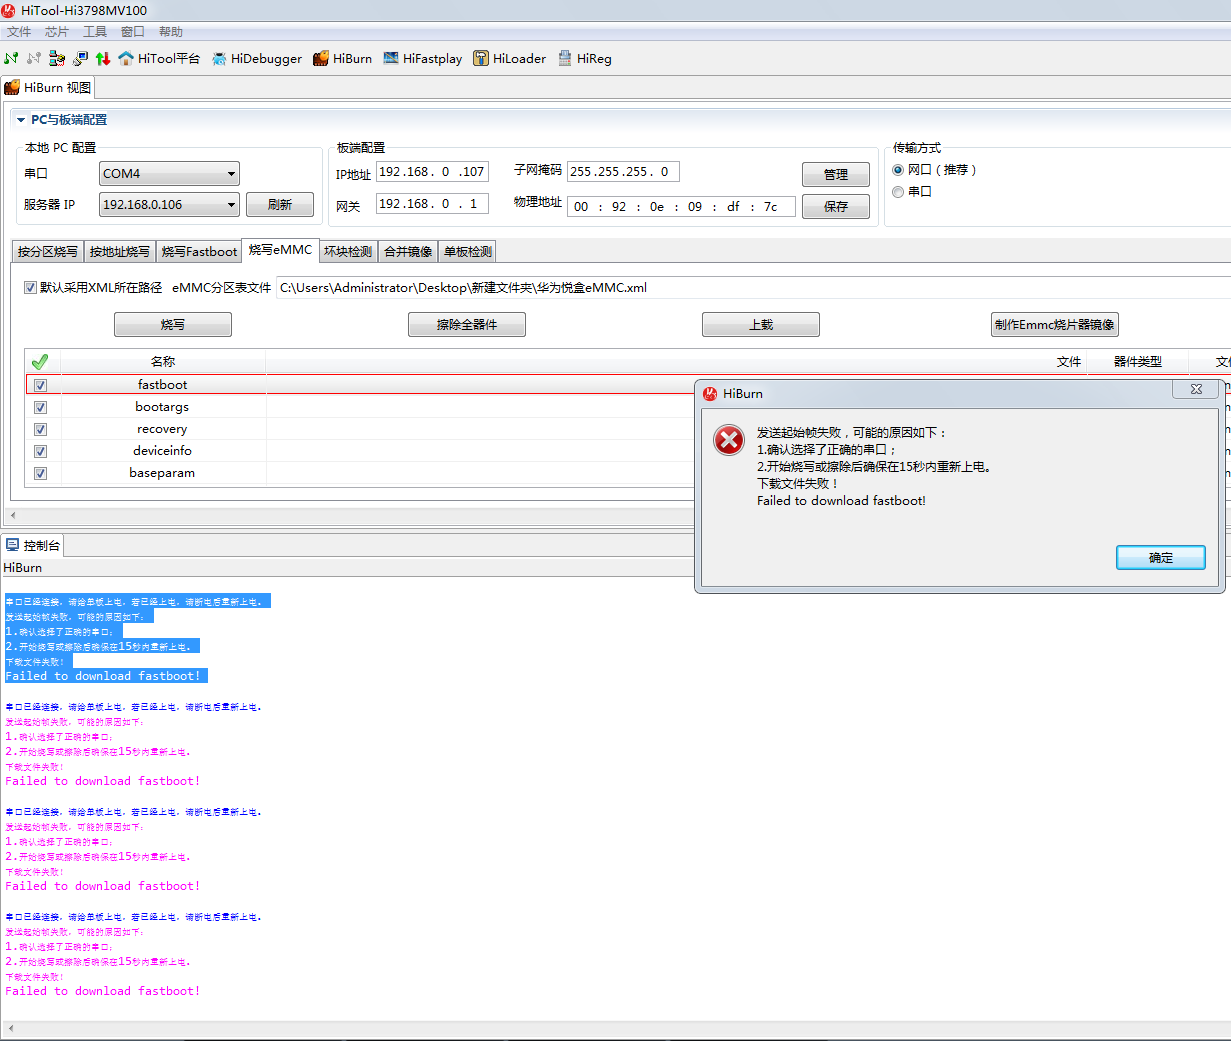Open the 工具 menu

point(95,32)
